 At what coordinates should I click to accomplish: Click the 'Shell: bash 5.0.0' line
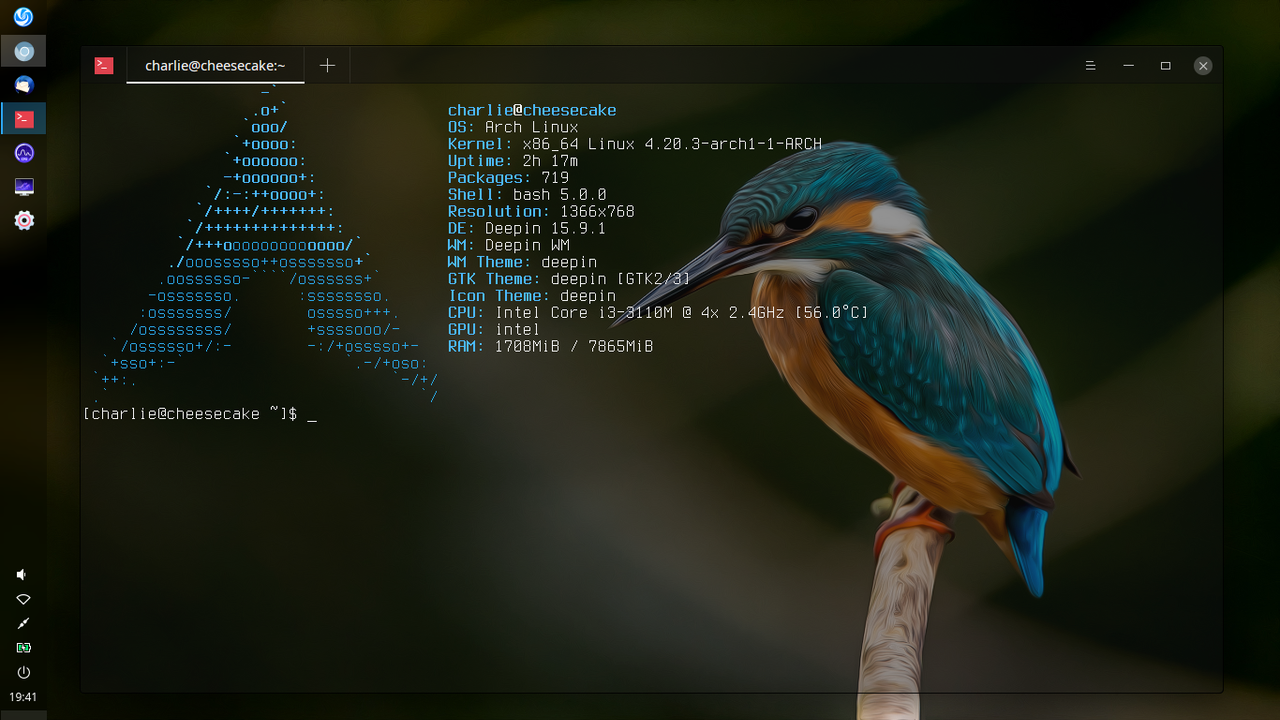coord(527,195)
